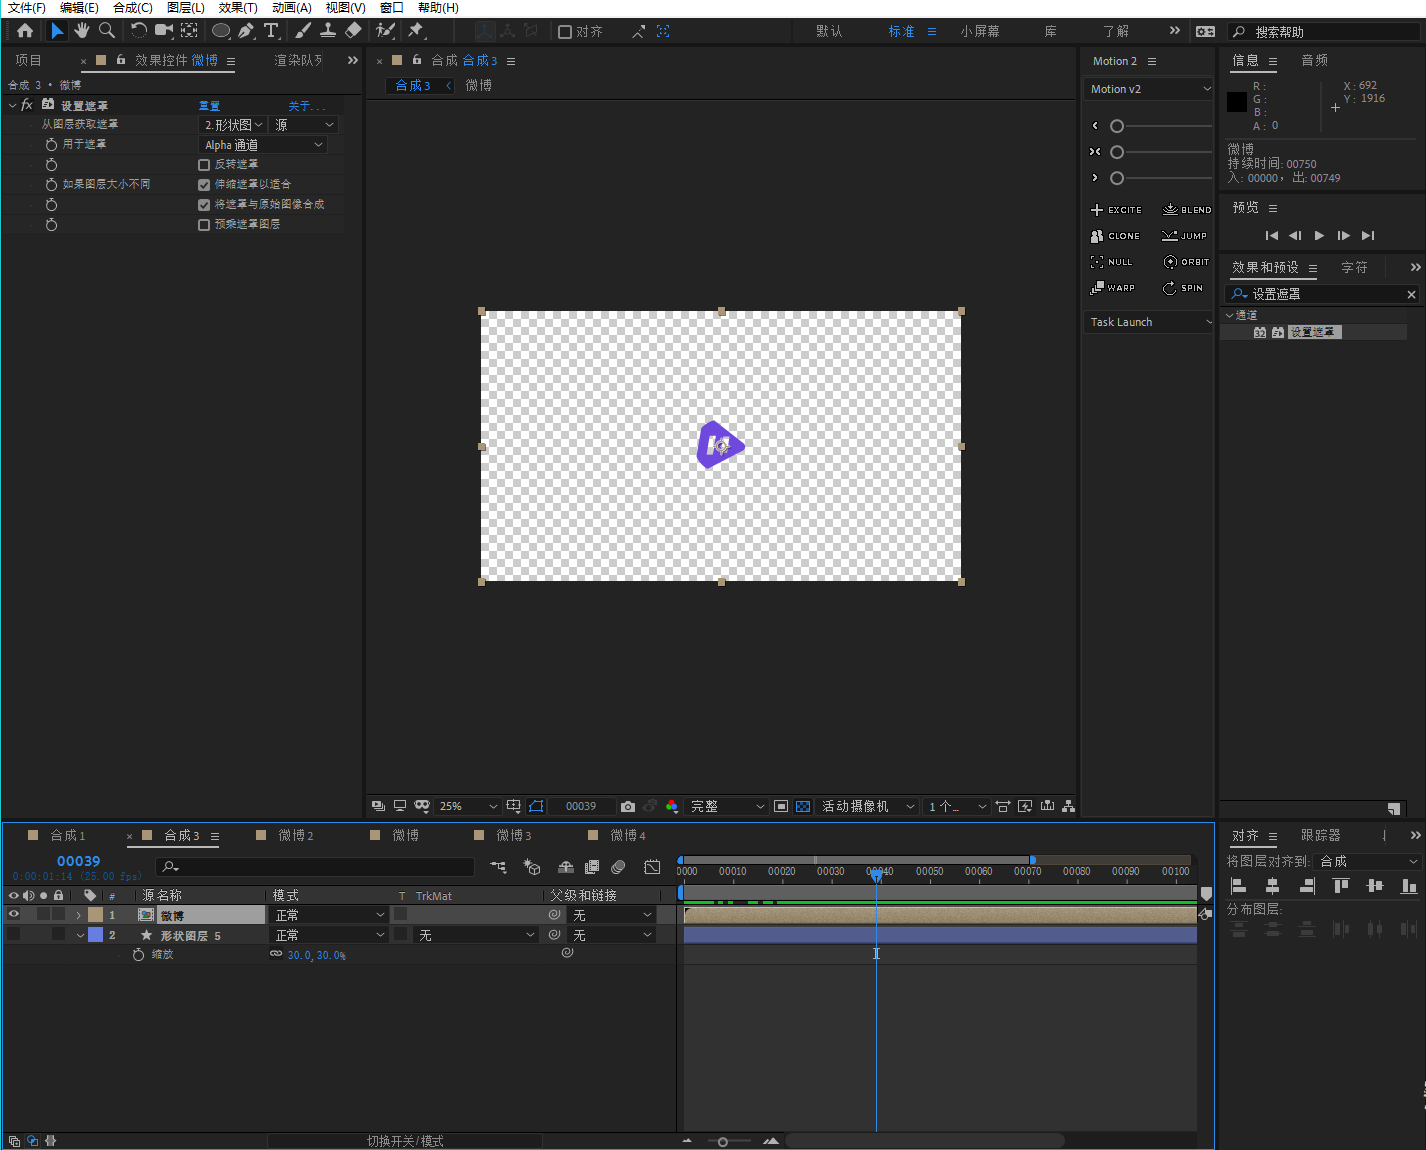The height and width of the screenshot is (1150, 1426).
Task: Take a snapshot with the camera icon
Action: [x=628, y=806]
